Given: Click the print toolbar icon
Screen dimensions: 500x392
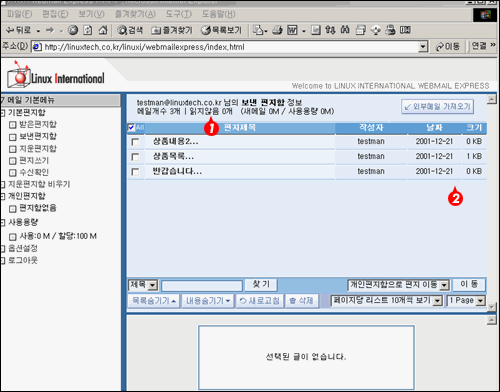Looking at the screenshot, I should click(277, 30).
